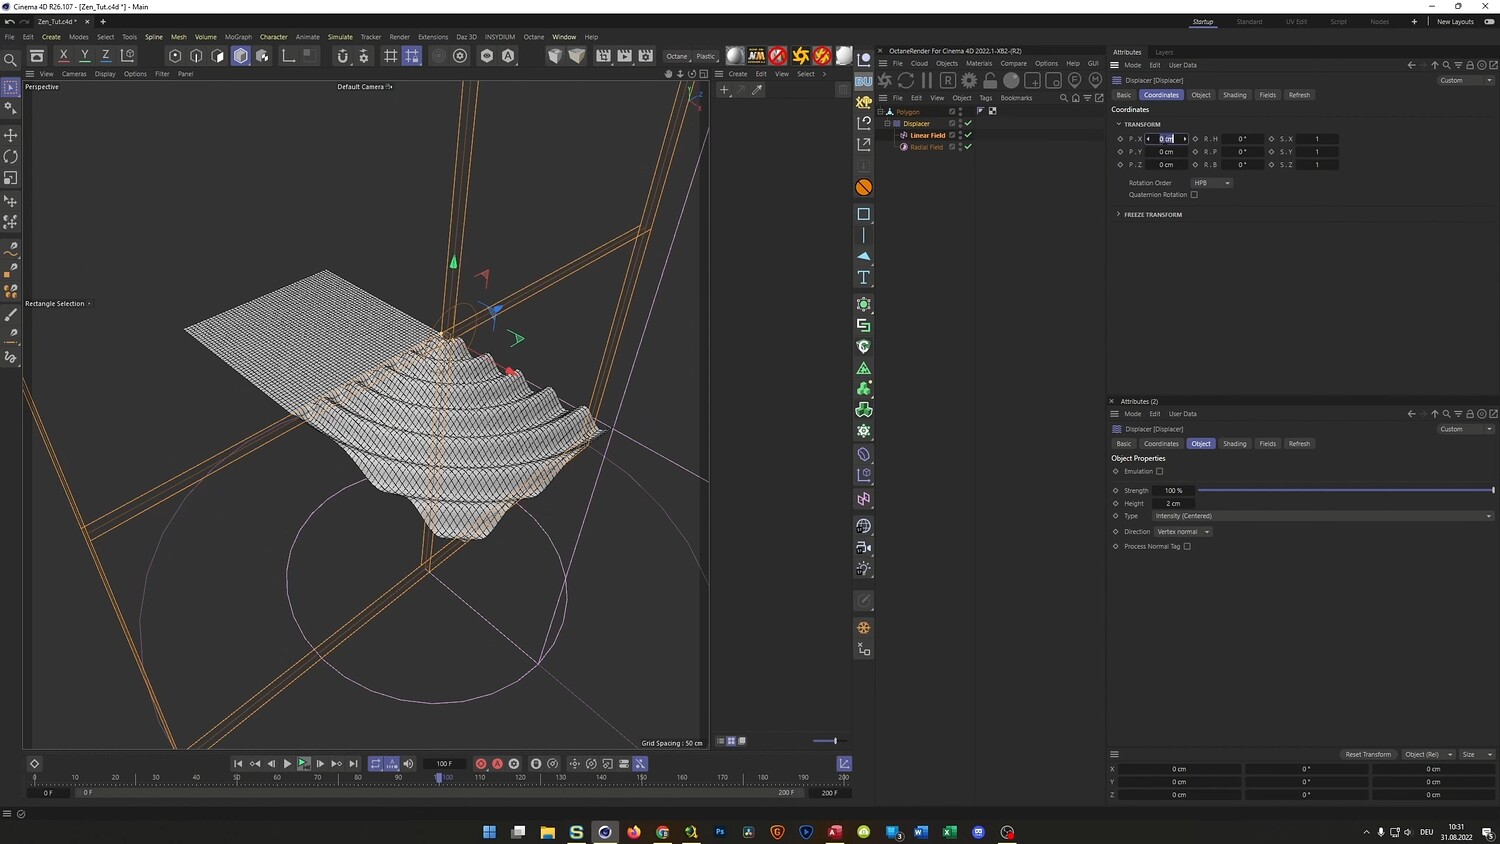The width and height of the screenshot is (1500, 844).
Task: Click the X-axis lock icon
Action: tap(63, 56)
